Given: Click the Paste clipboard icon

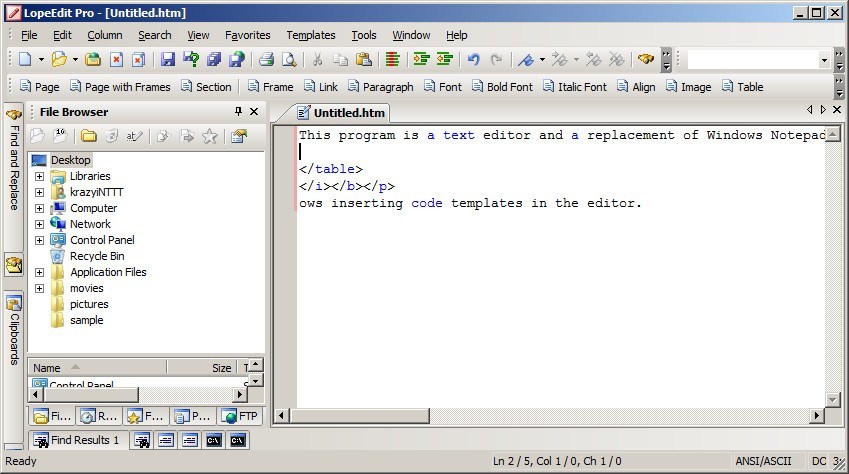Looking at the screenshot, I should (x=363, y=59).
